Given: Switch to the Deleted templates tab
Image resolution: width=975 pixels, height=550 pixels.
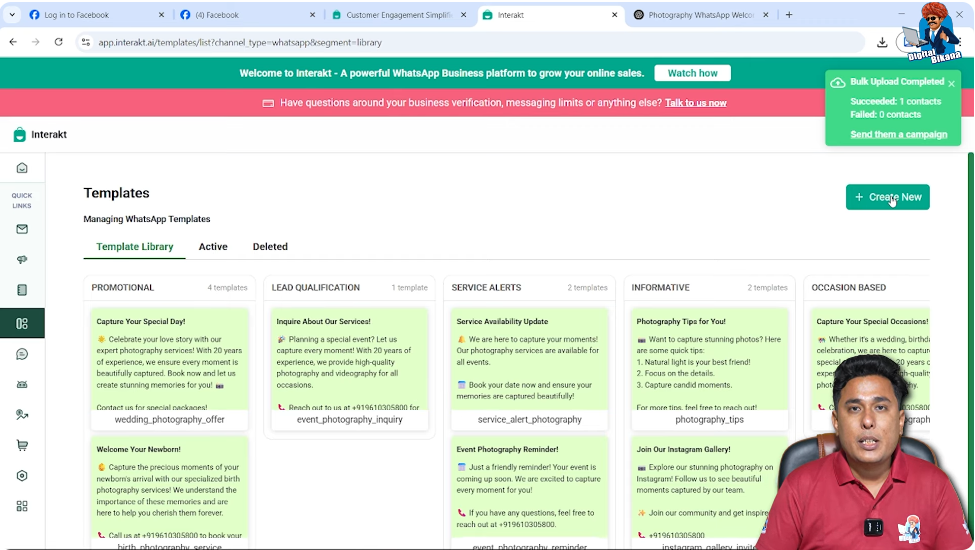Looking at the screenshot, I should tap(270, 247).
